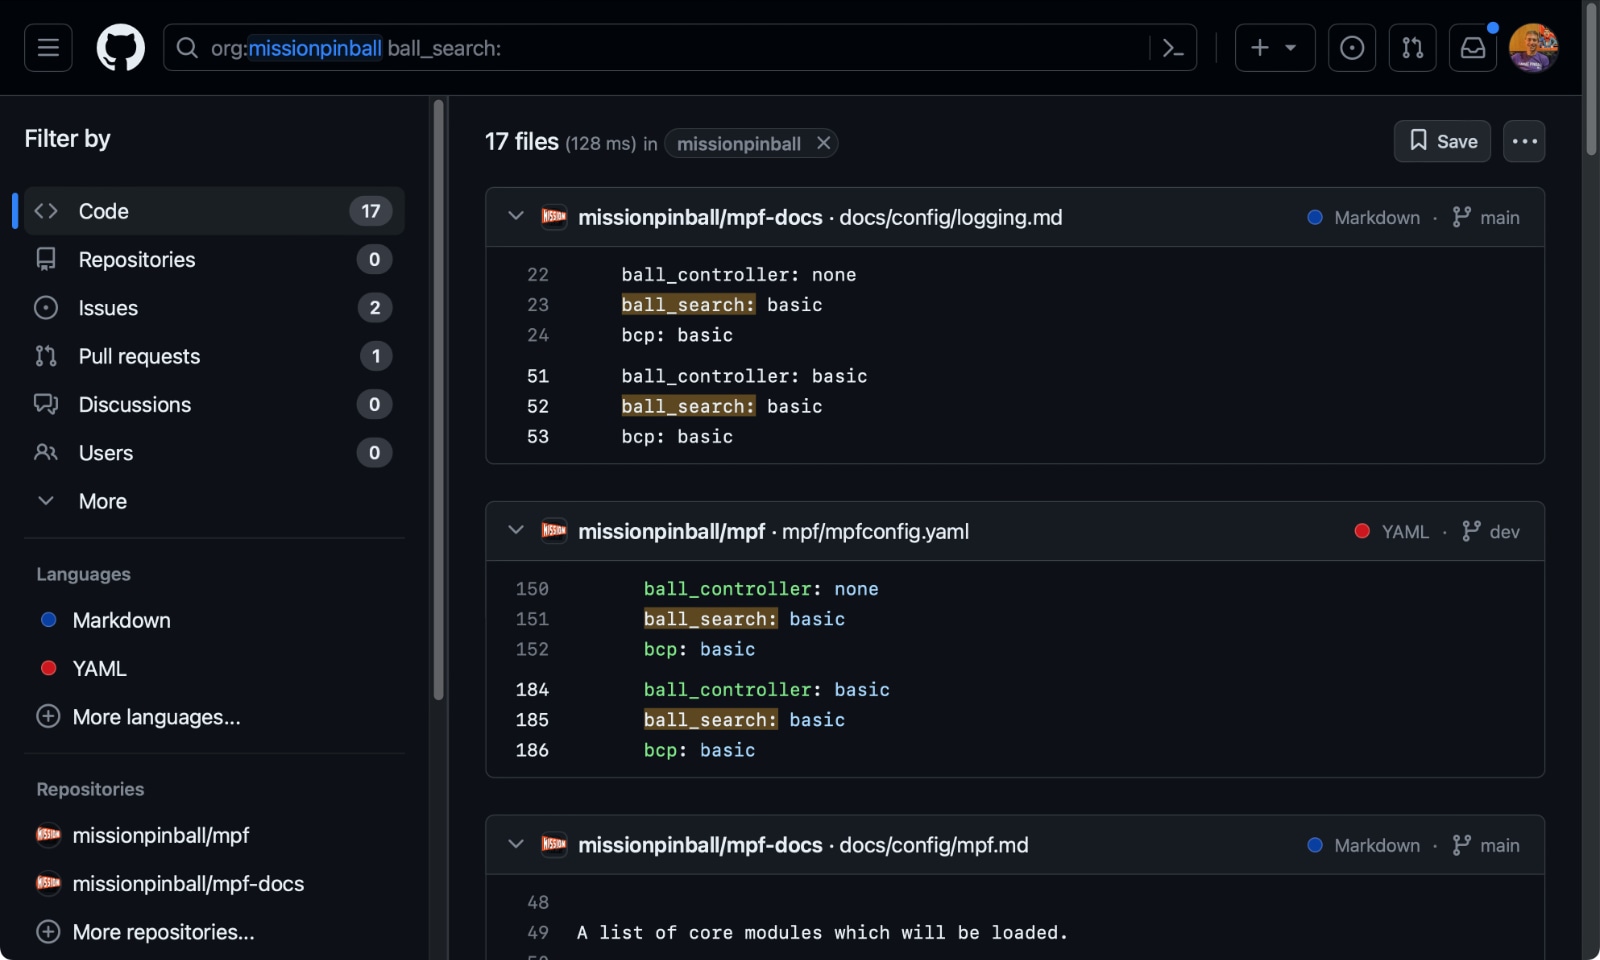Screen dimensions: 1600x960
Task: Collapse the mpf/mpfconfig.yaml result
Action: (x=516, y=530)
